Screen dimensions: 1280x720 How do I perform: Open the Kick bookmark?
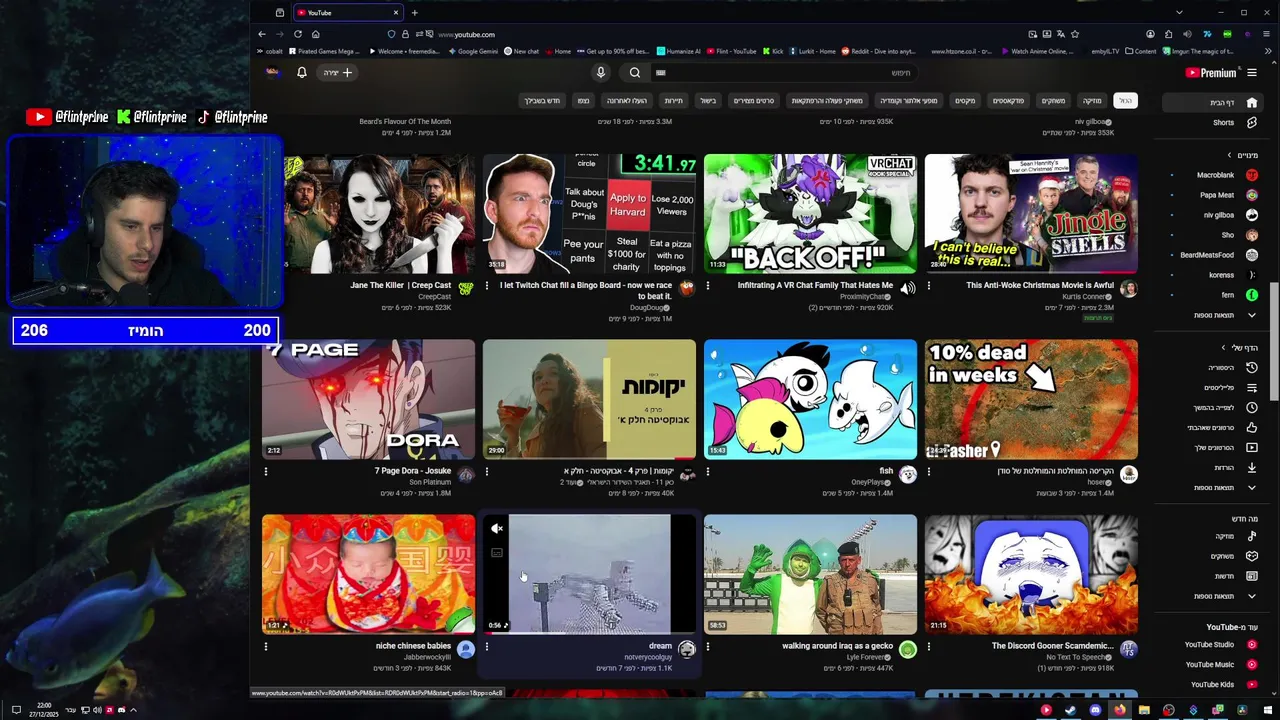tap(774, 51)
